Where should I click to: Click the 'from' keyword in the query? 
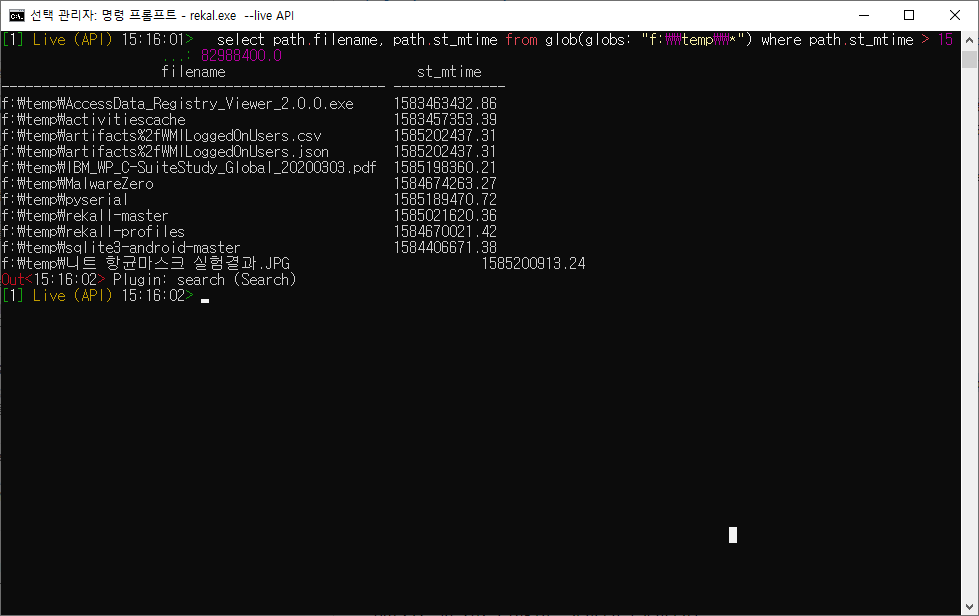(521, 40)
